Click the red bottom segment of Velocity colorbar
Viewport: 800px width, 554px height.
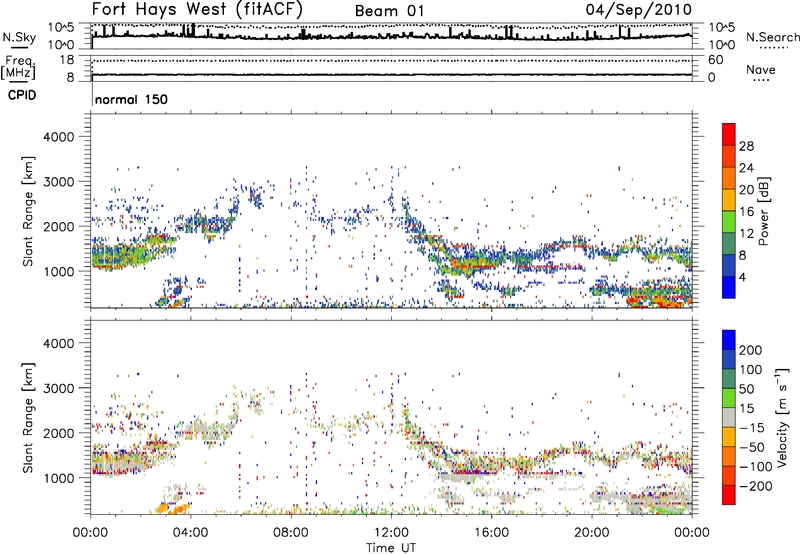coord(729,495)
